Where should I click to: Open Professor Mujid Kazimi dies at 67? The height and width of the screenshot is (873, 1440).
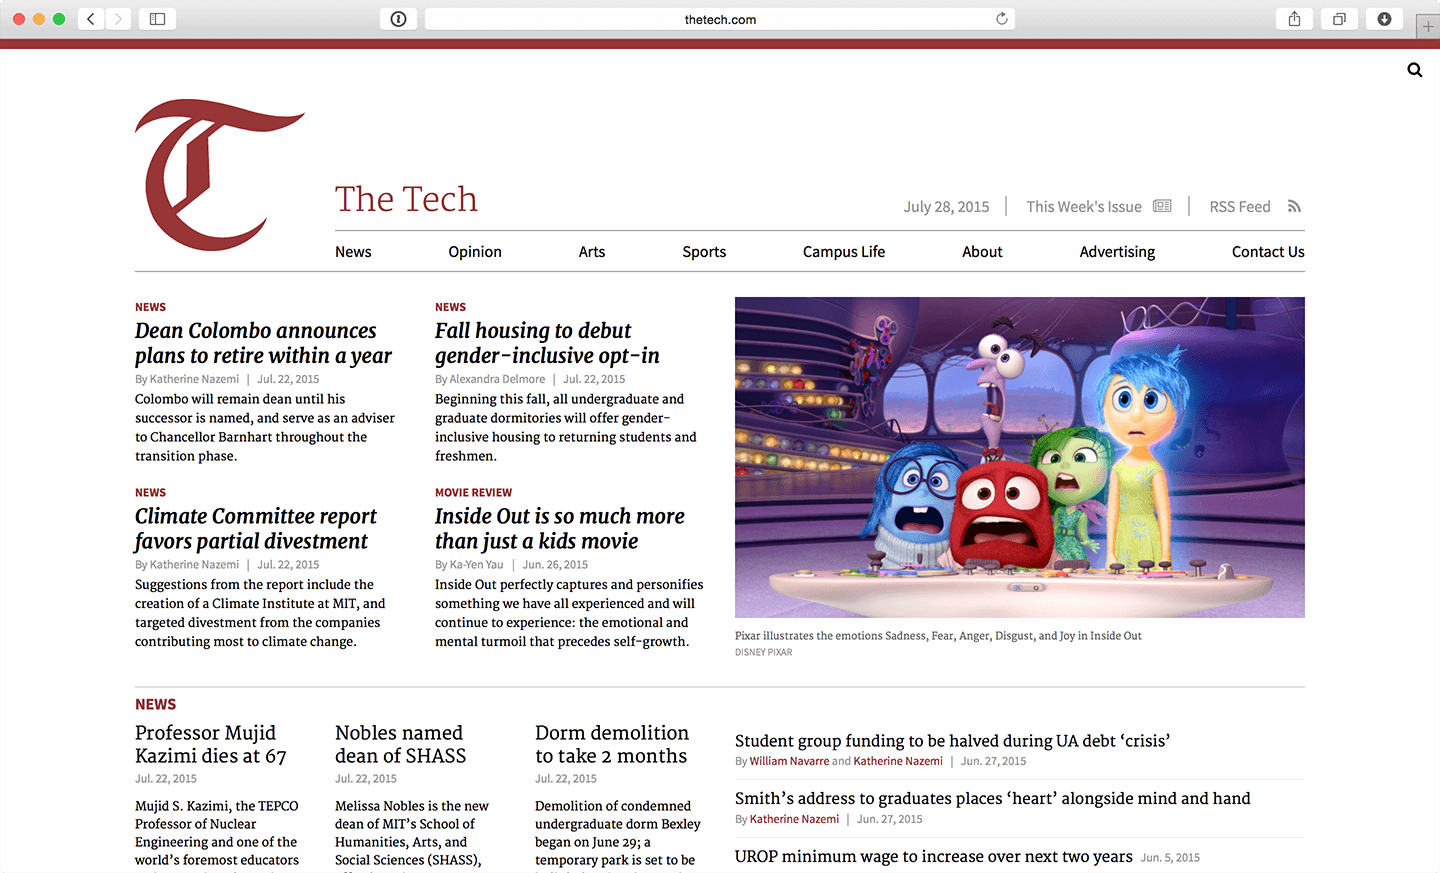click(x=211, y=744)
